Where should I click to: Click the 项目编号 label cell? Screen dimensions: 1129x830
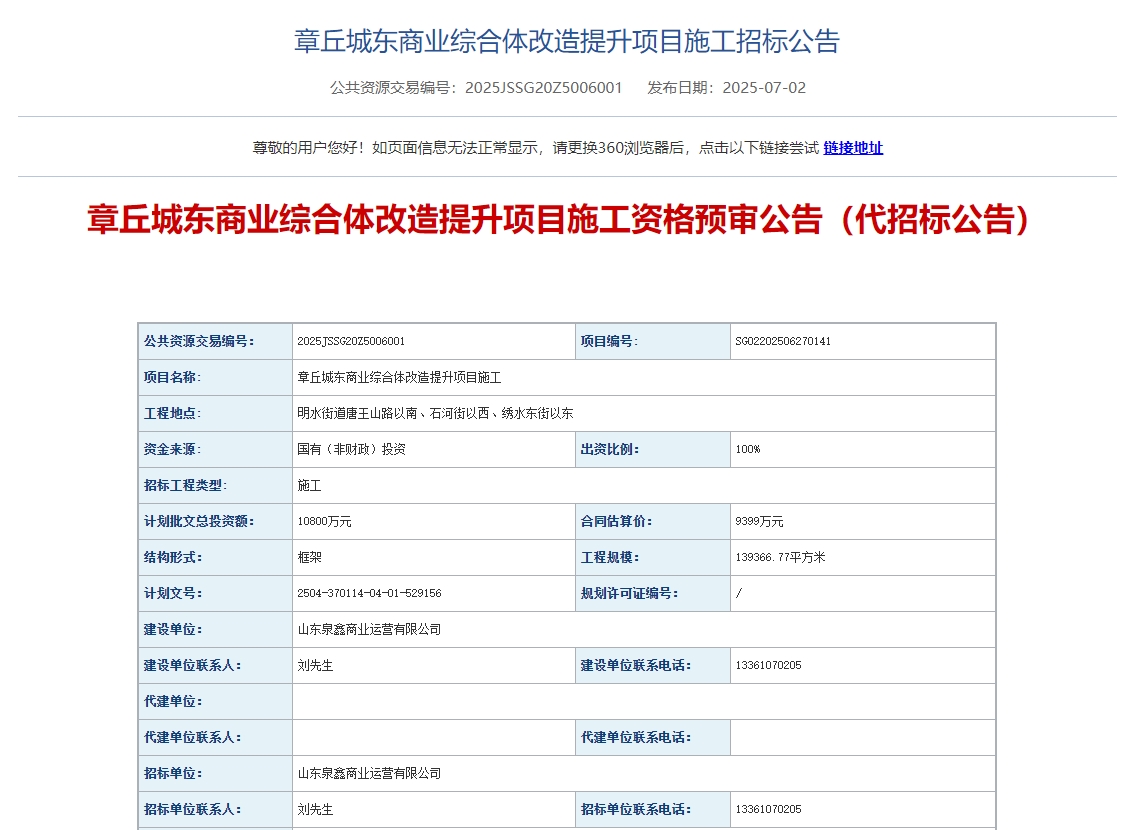tap(652, 341)
